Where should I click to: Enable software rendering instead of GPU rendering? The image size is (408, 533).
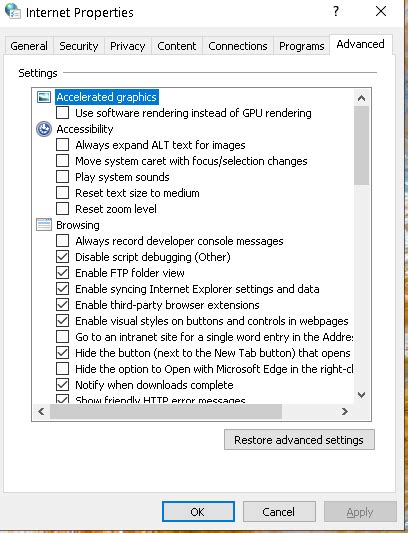click(x=63, y=113)
